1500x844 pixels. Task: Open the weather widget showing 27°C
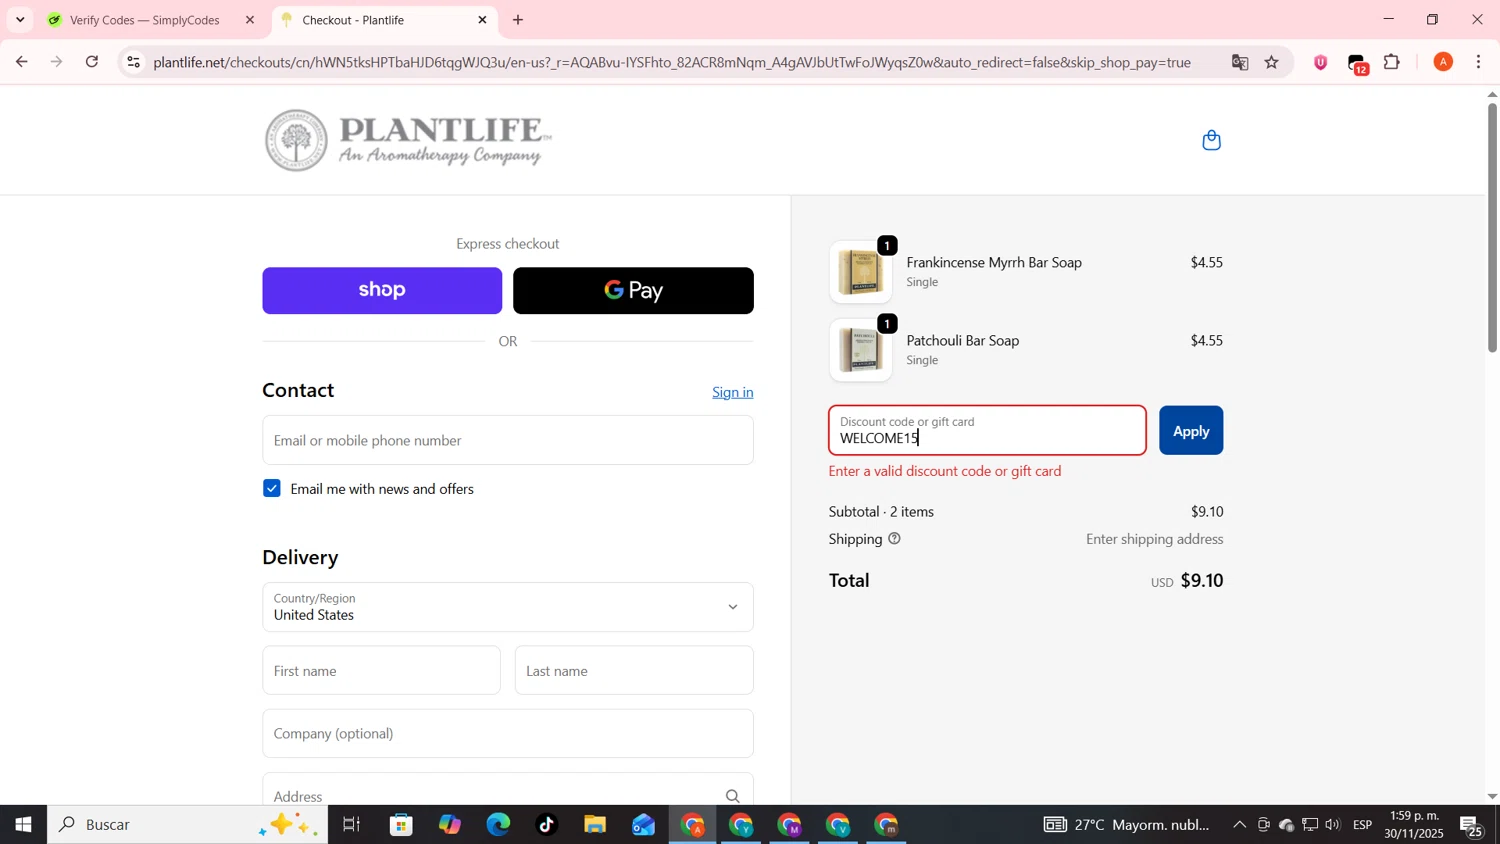point(1127,825)
